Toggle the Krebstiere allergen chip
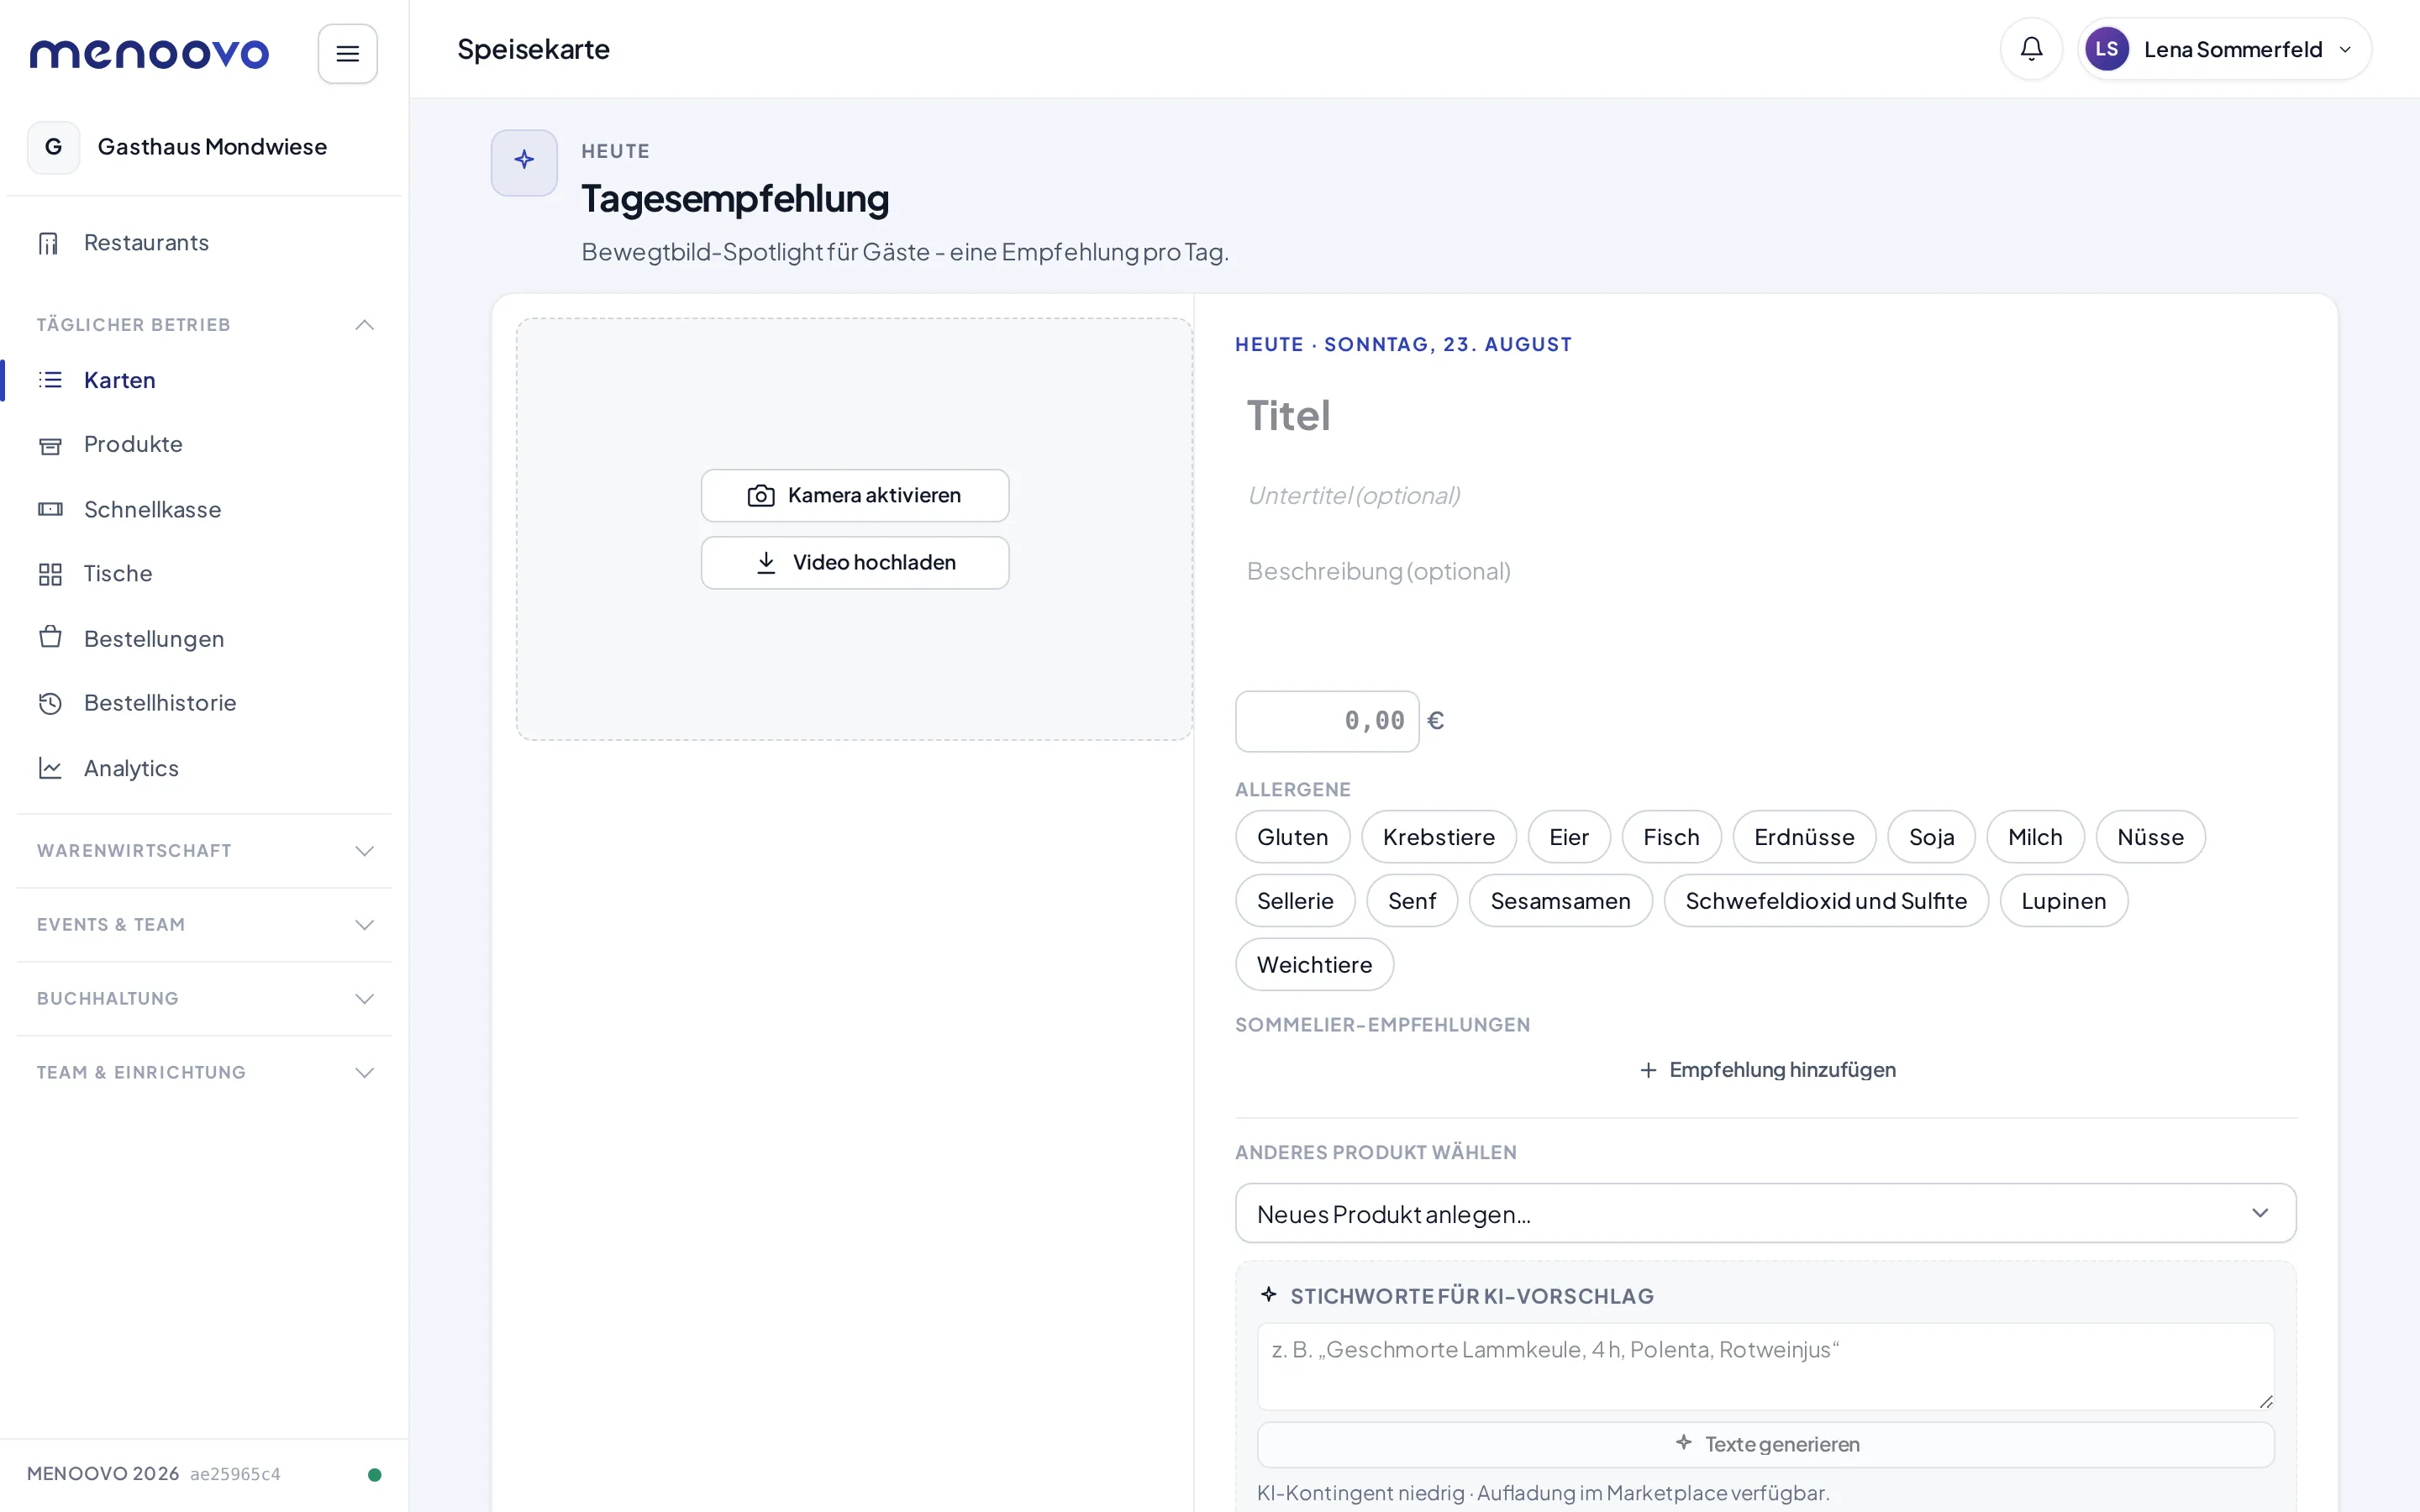The height and width of the screenshot is (1512, 2420). click(x=1438, y=837)
